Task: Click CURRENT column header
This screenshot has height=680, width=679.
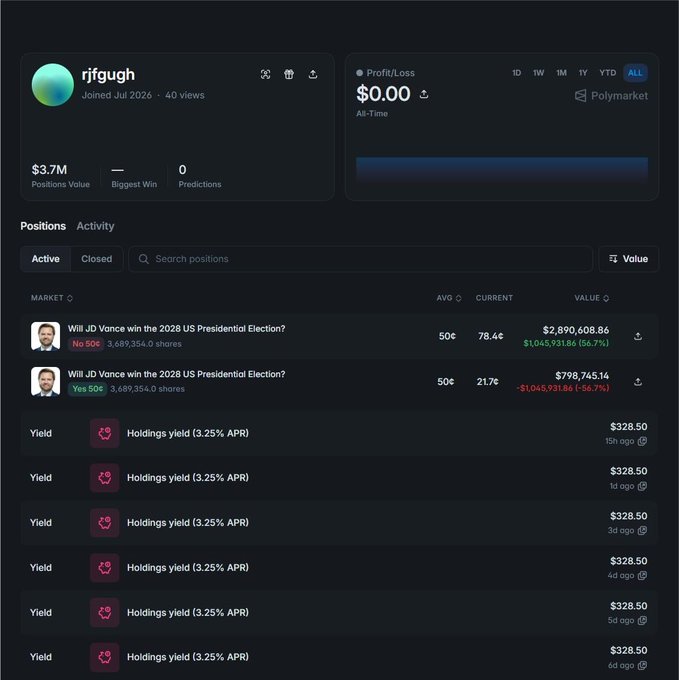Action: coord(494,298)
